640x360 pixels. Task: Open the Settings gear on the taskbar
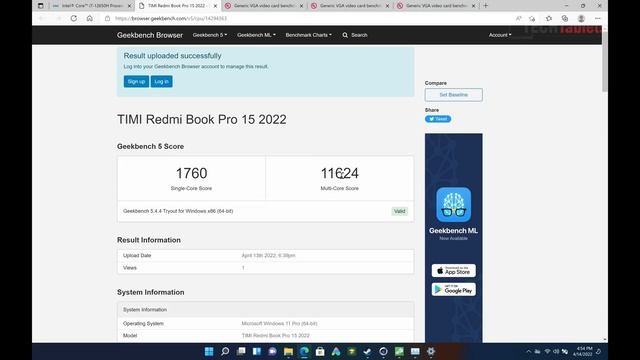(431, 351)
